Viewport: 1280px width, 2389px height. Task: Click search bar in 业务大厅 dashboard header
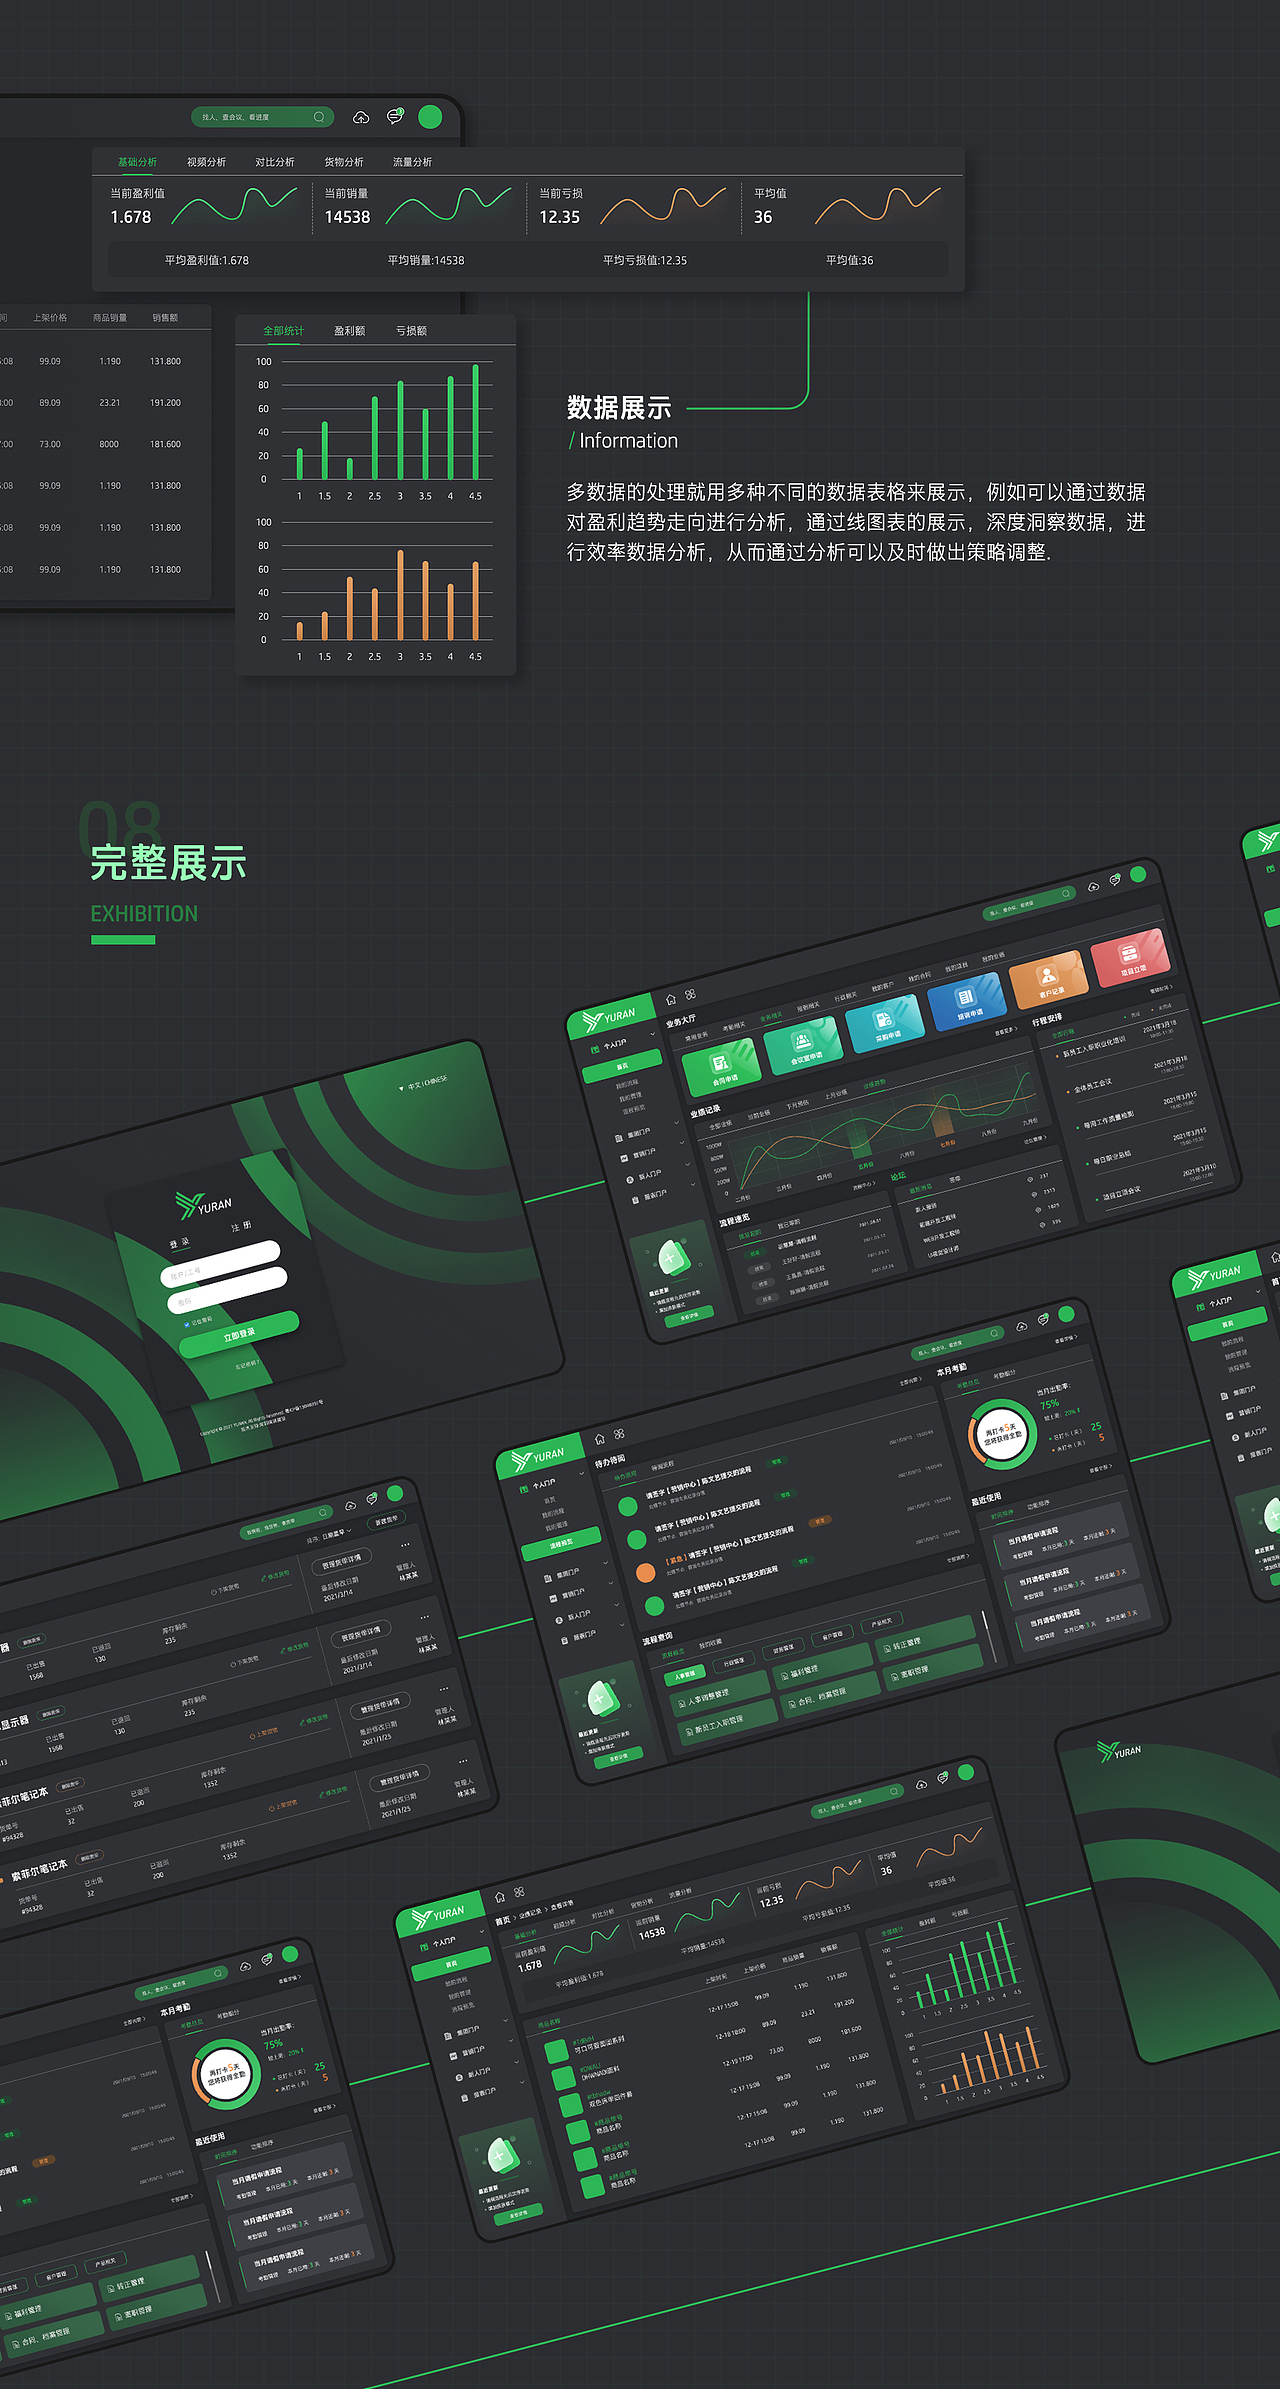(1031, 902)
